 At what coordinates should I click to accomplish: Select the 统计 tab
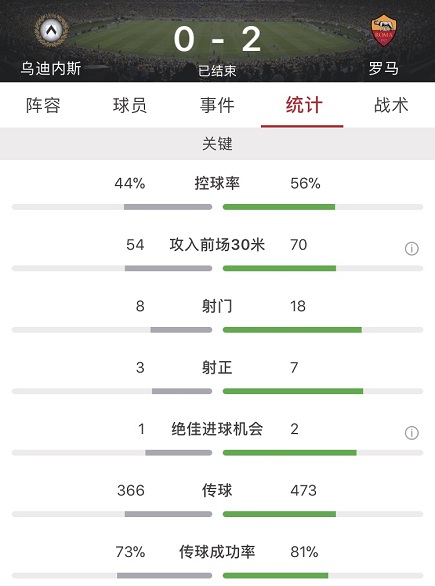tap(303, 105)
